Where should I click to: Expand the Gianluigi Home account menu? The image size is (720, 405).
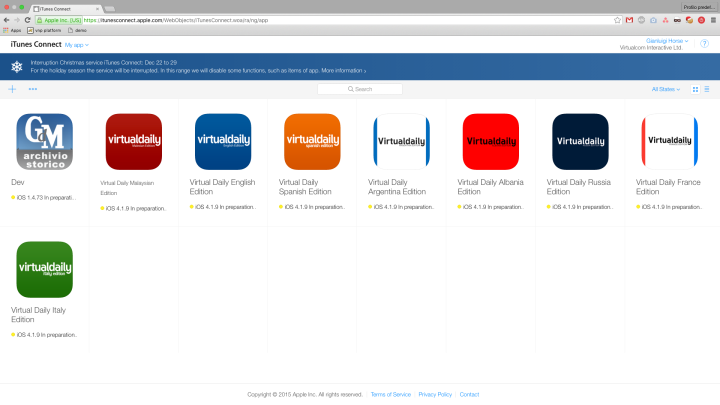pyautogui.click(x=663, y=41)
